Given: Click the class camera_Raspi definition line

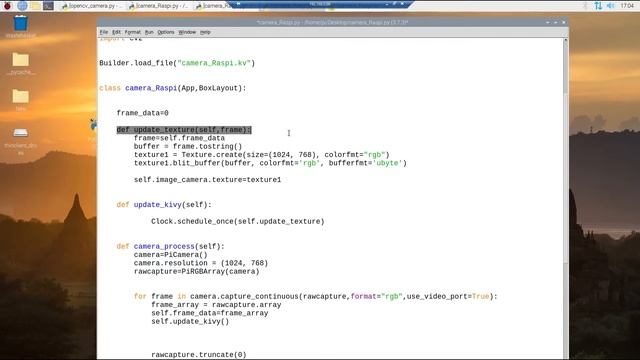Looking at the screenshot, I should 173,88.
